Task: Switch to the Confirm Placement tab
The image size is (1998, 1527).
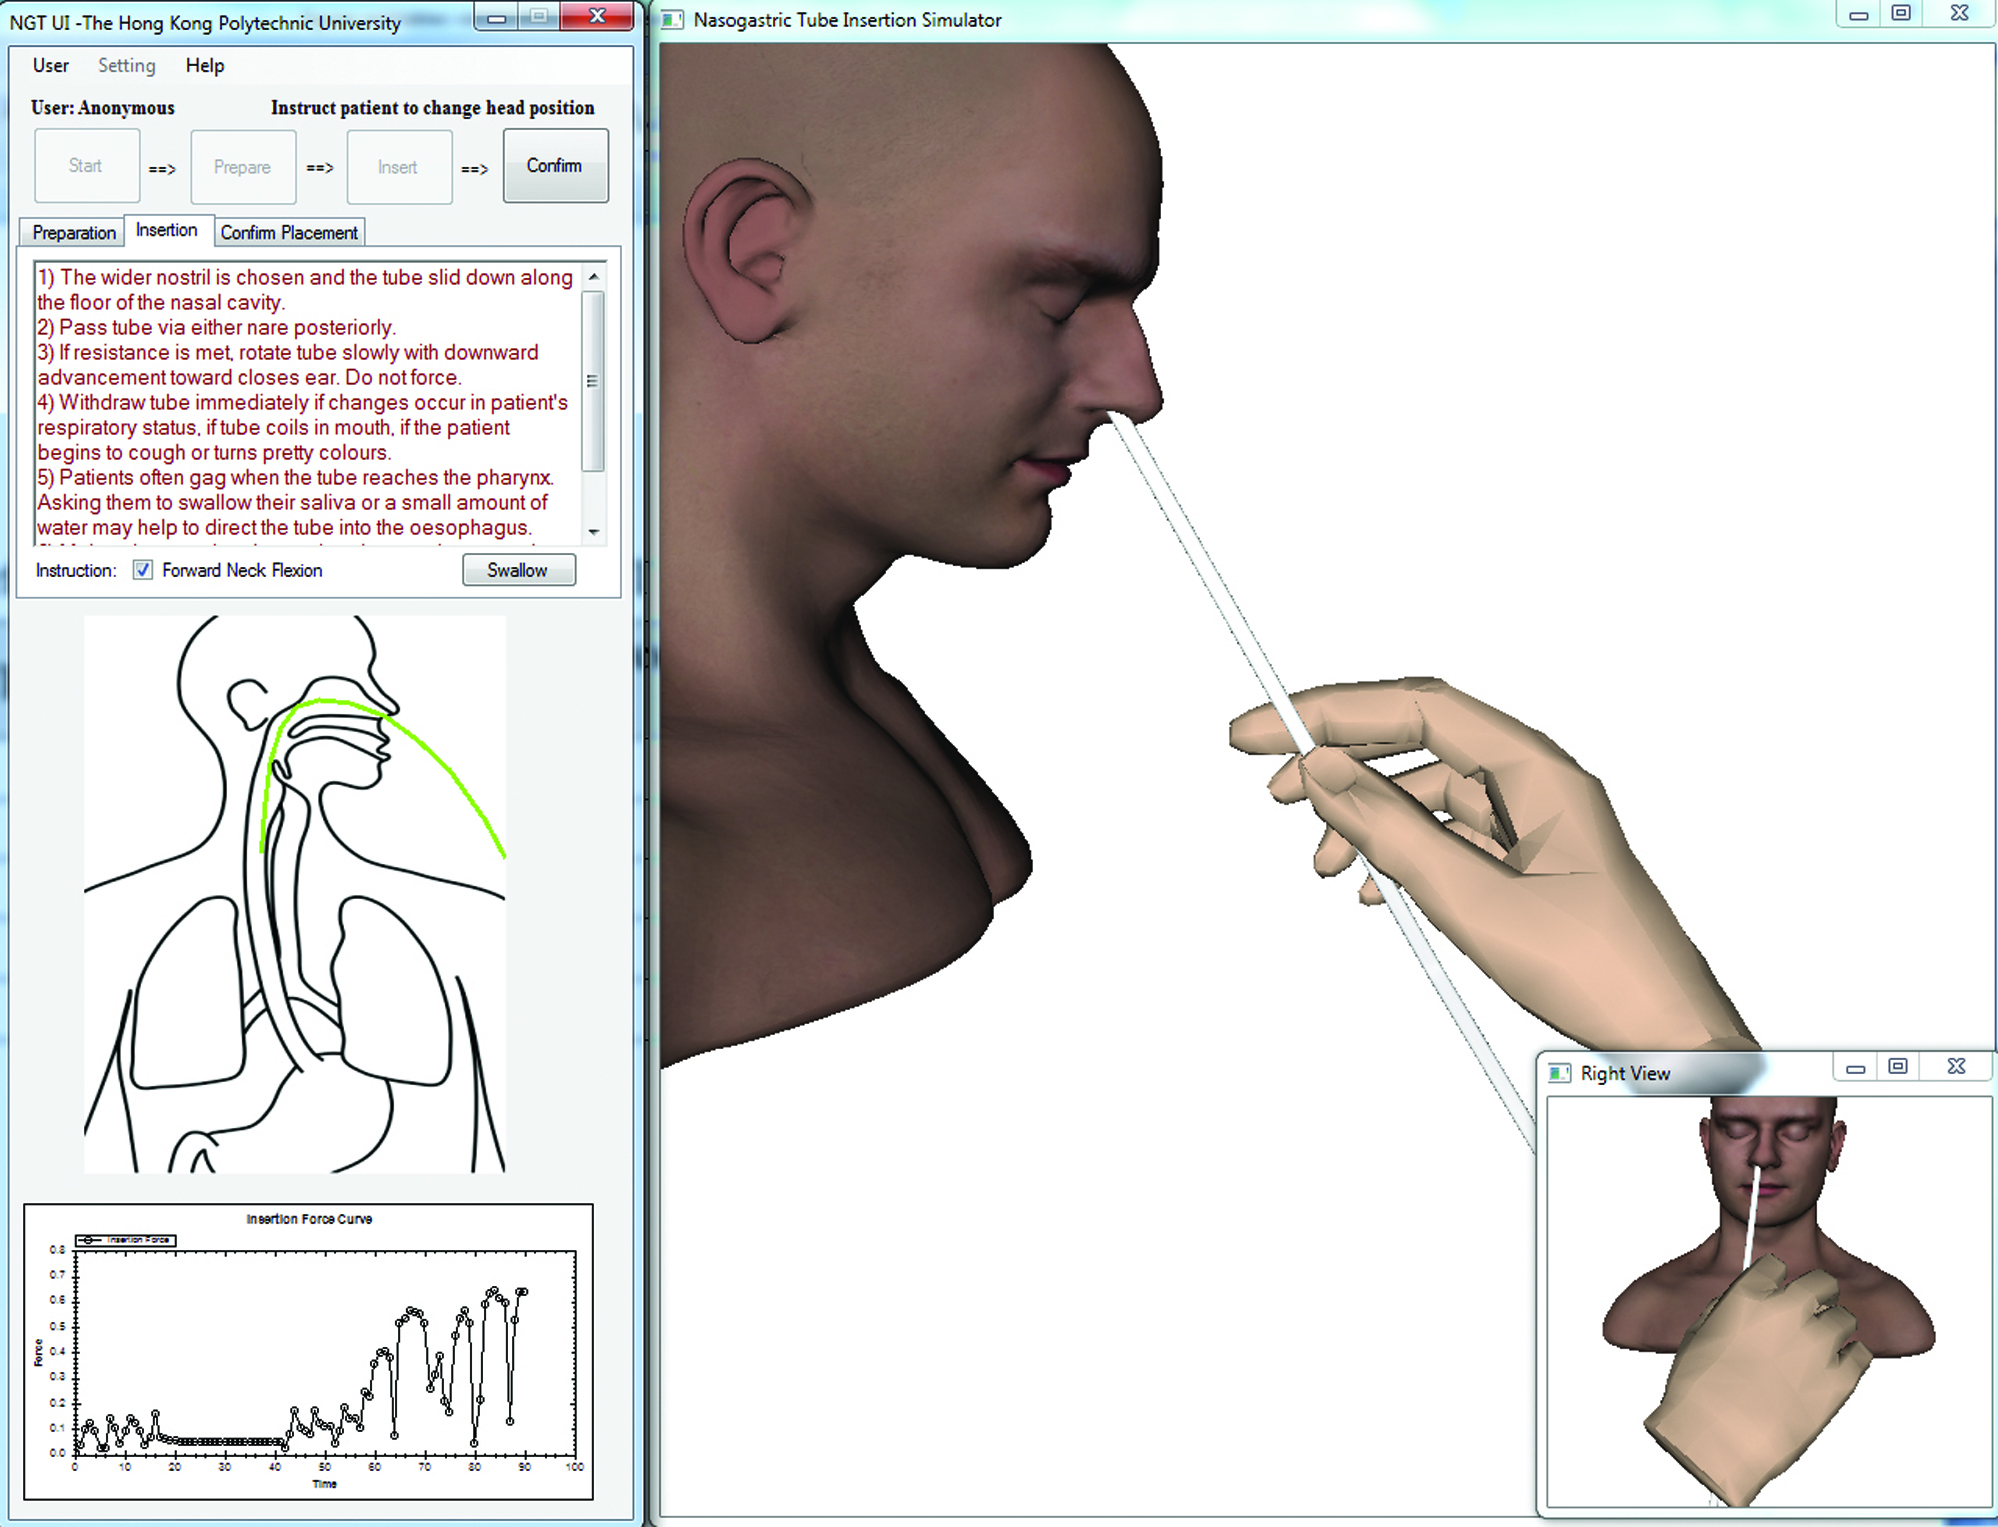Action: (x=289, y=232)
